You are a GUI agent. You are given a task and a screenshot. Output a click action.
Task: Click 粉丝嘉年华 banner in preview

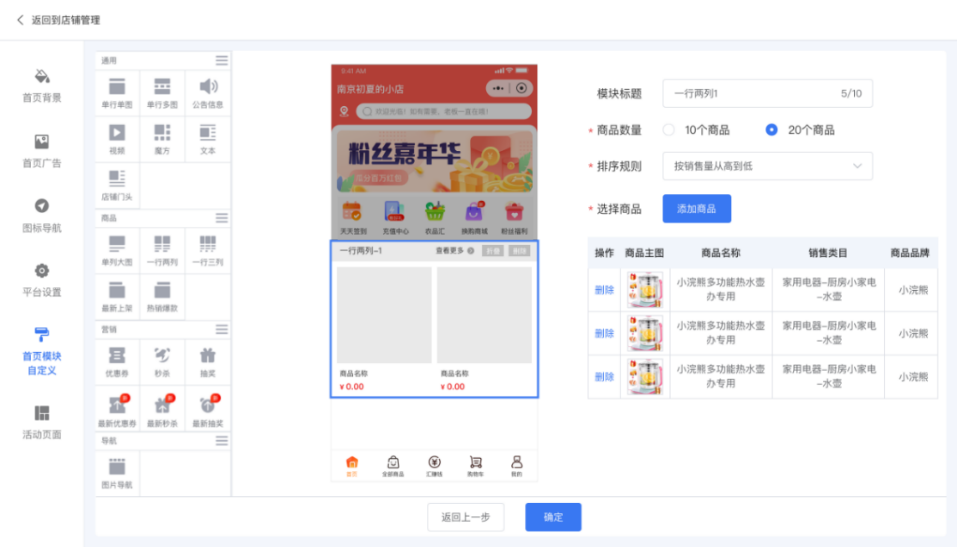435,161
